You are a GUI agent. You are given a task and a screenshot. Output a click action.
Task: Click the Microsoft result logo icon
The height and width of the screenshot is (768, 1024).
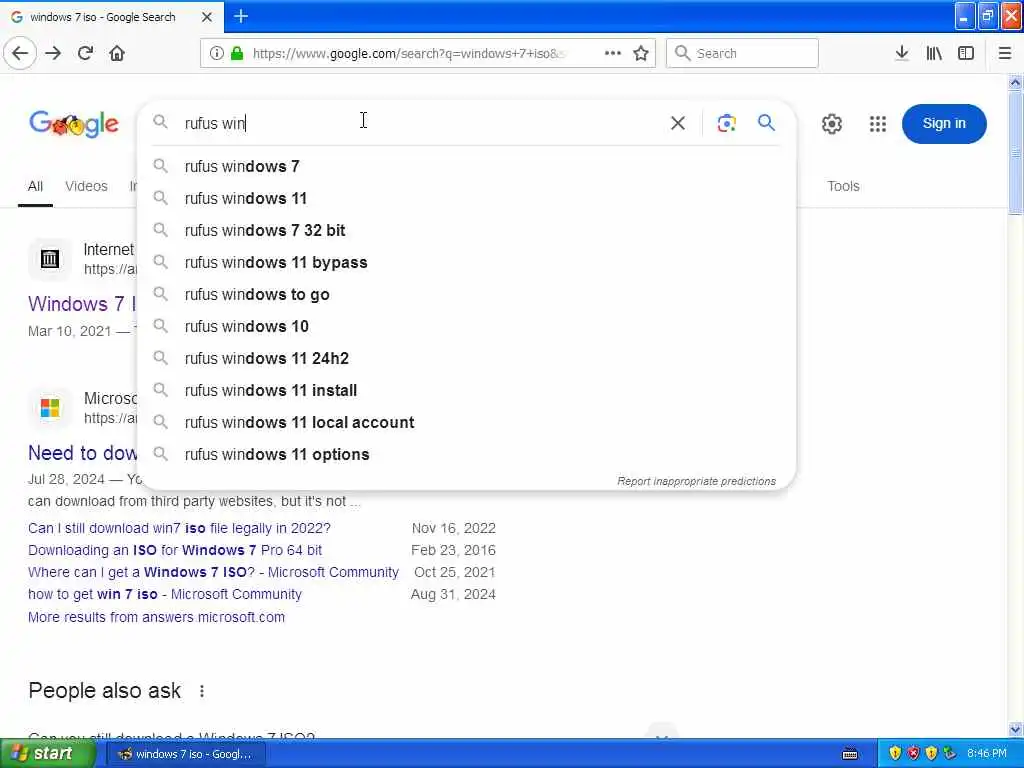[50, 408]
